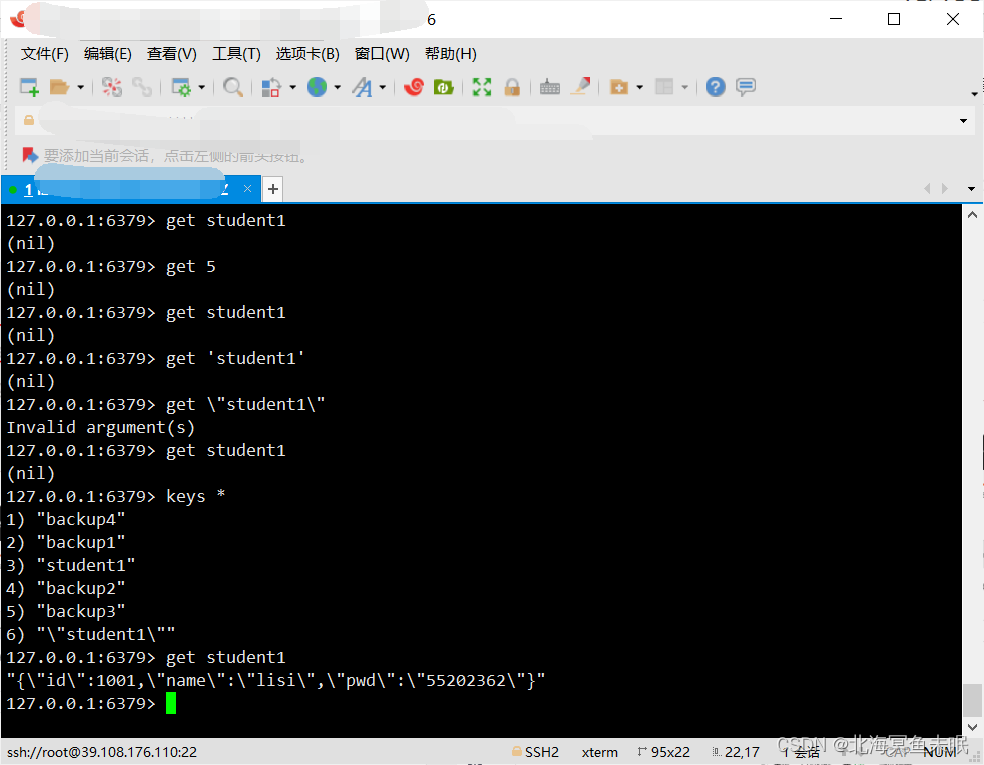
Task: Click the 95x22 terminal size entry
Action: [663, 752]
